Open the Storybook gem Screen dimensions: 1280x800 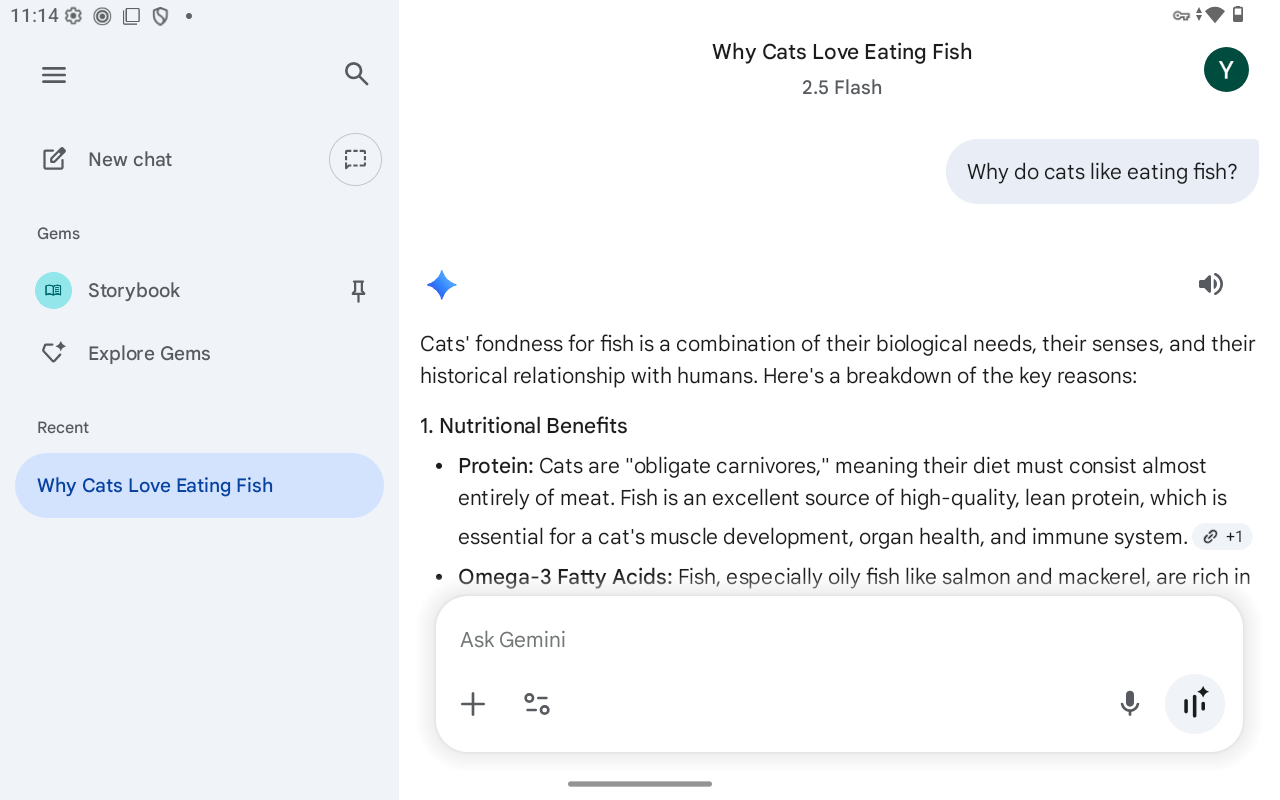tap(134, 291)
